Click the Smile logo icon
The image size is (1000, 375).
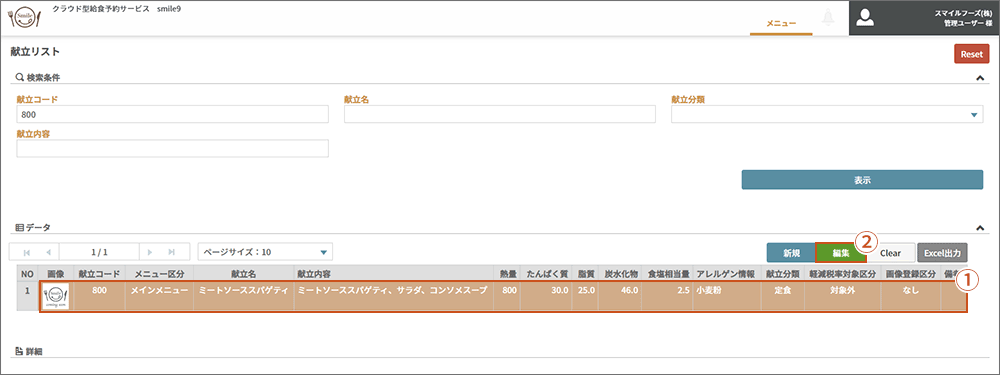(x=24, y=17)
